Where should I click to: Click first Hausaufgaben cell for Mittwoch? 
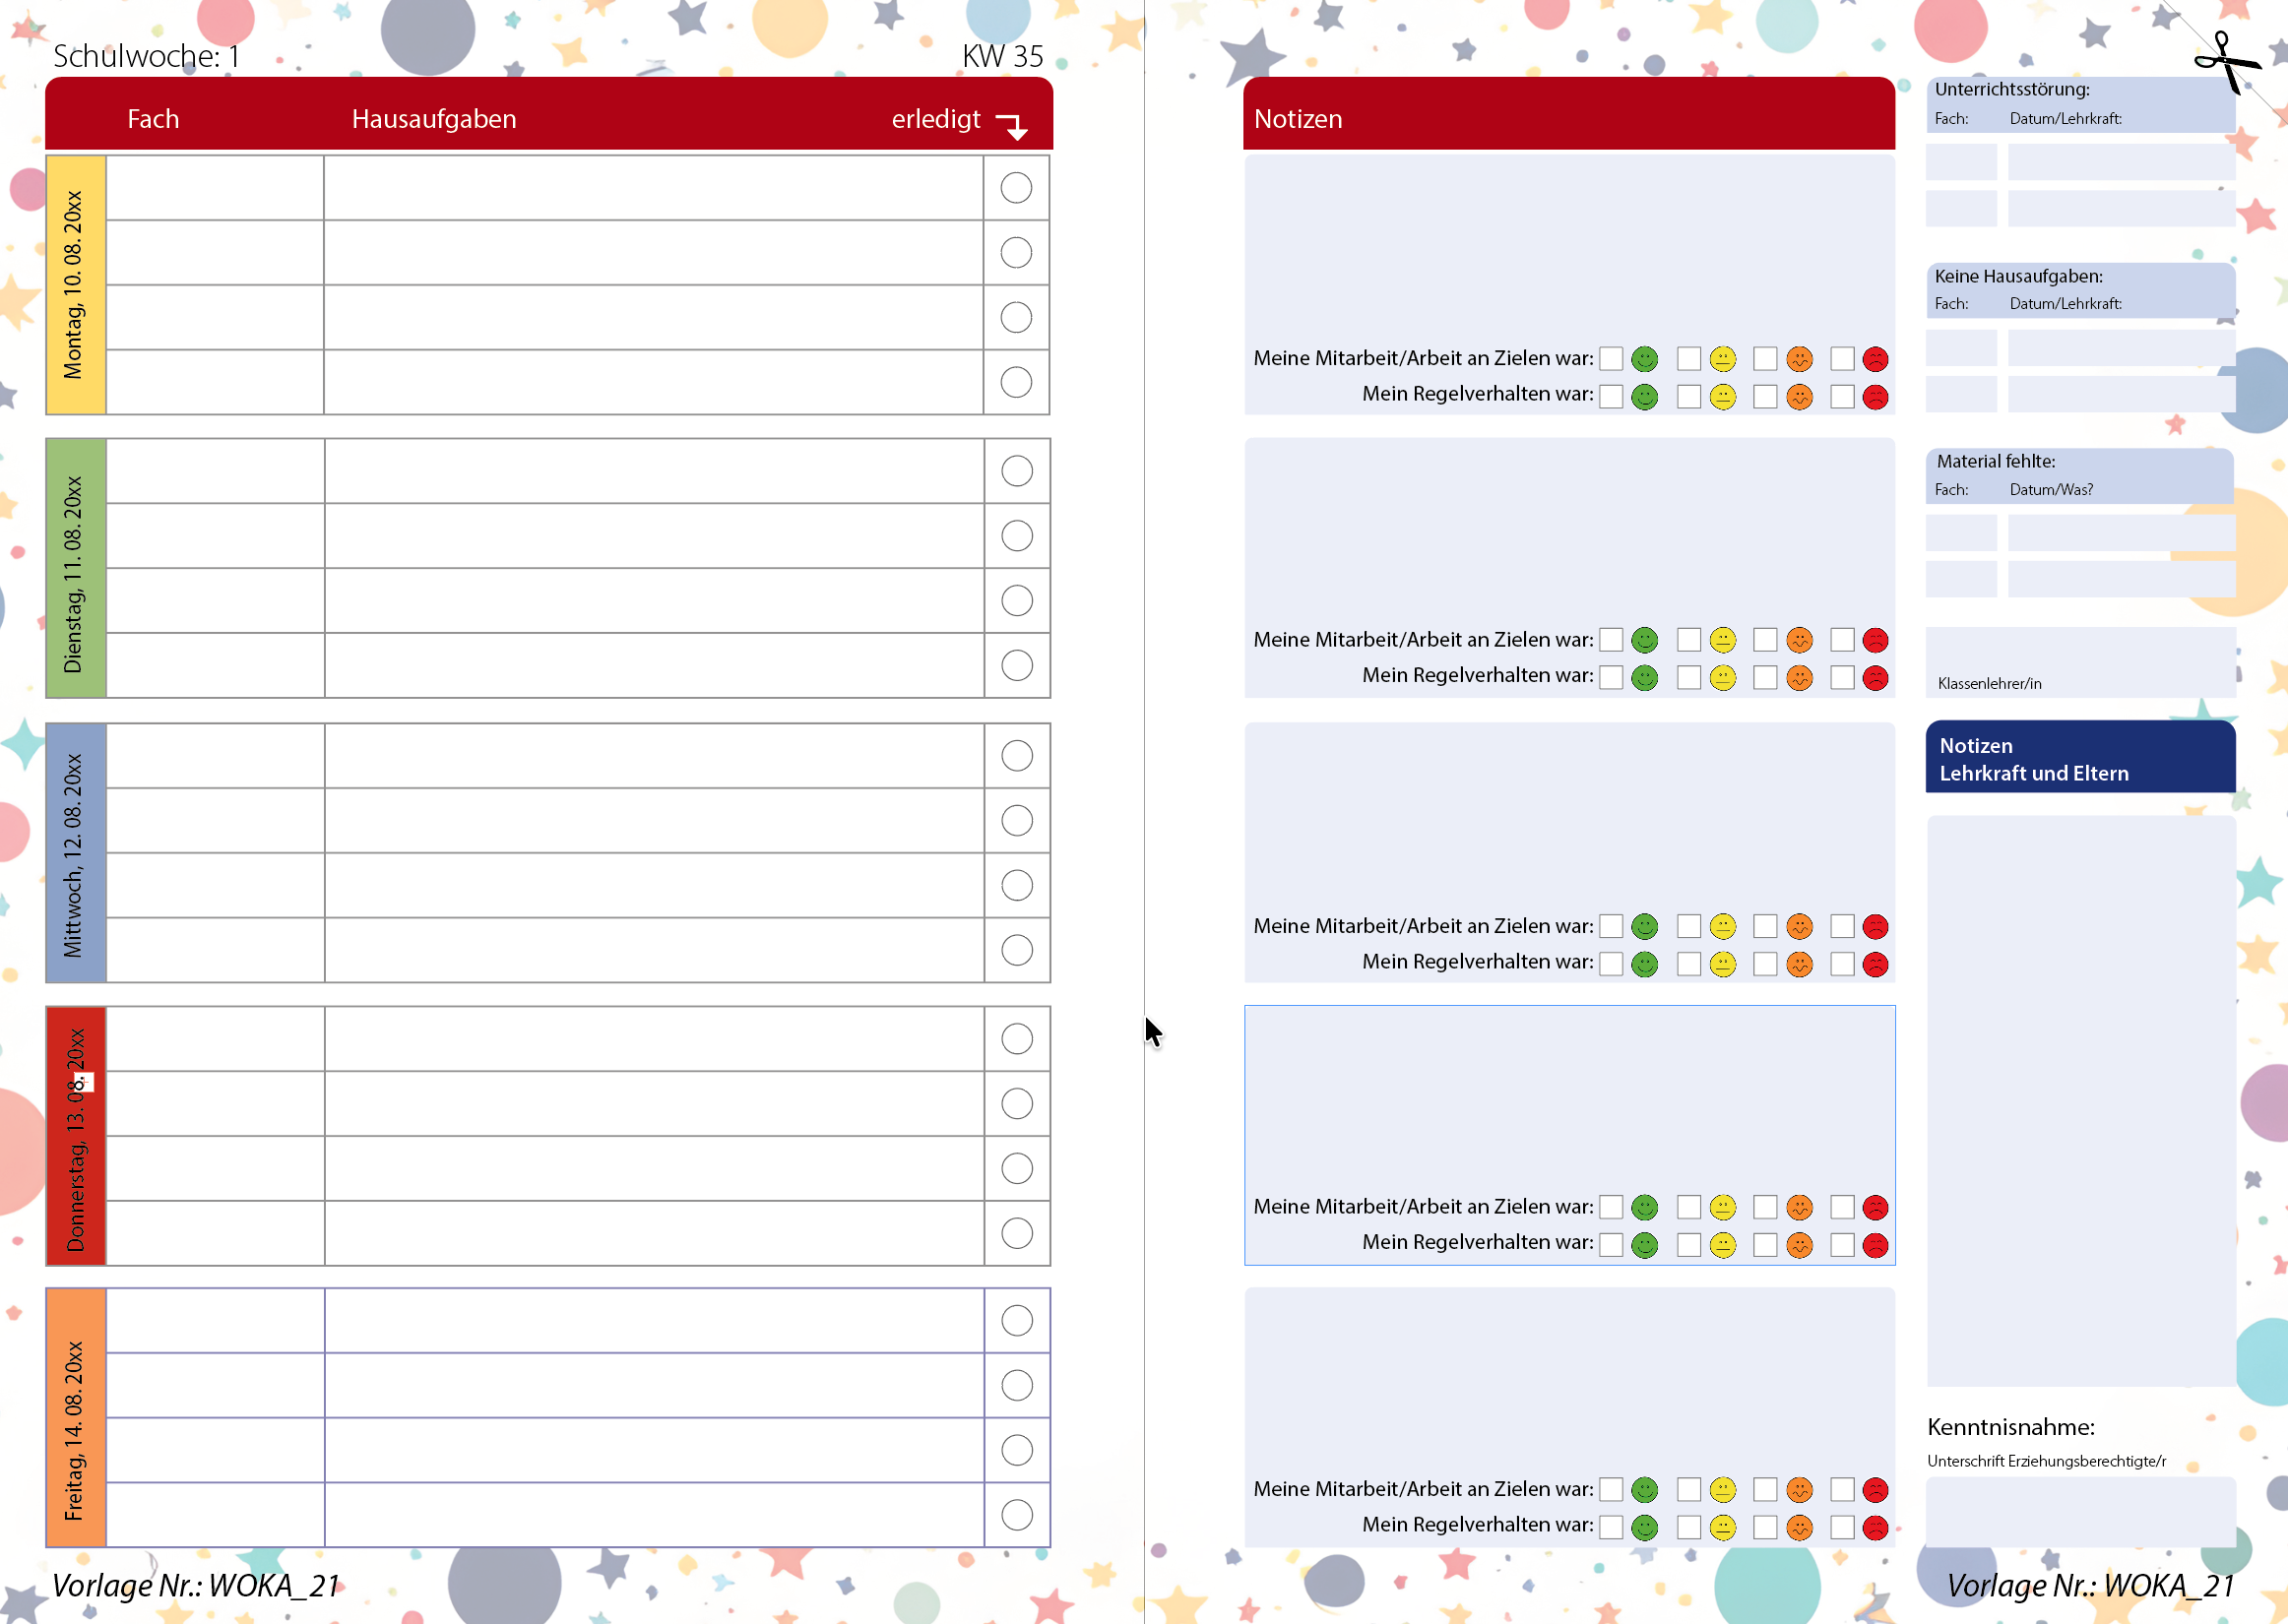[x=654, y=756]
